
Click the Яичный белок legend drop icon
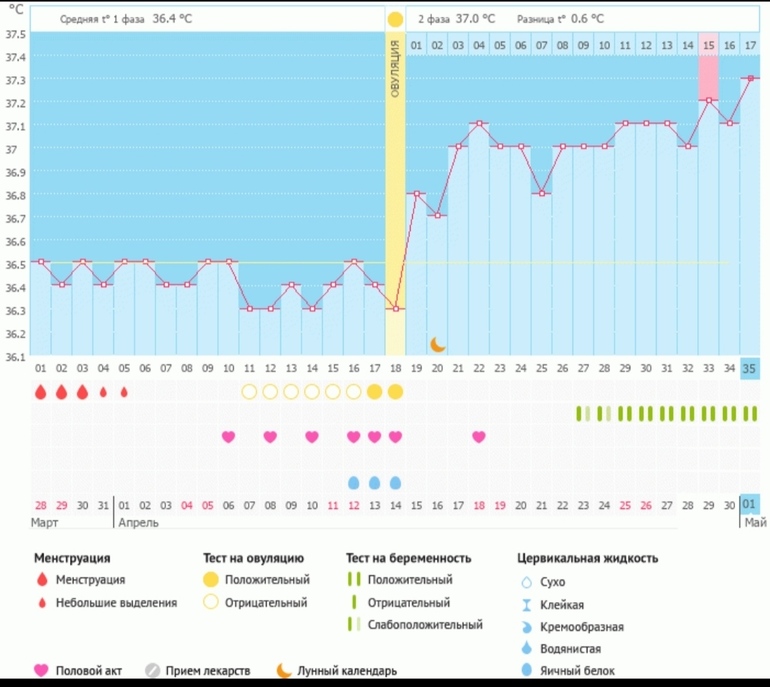click(527, 670)
